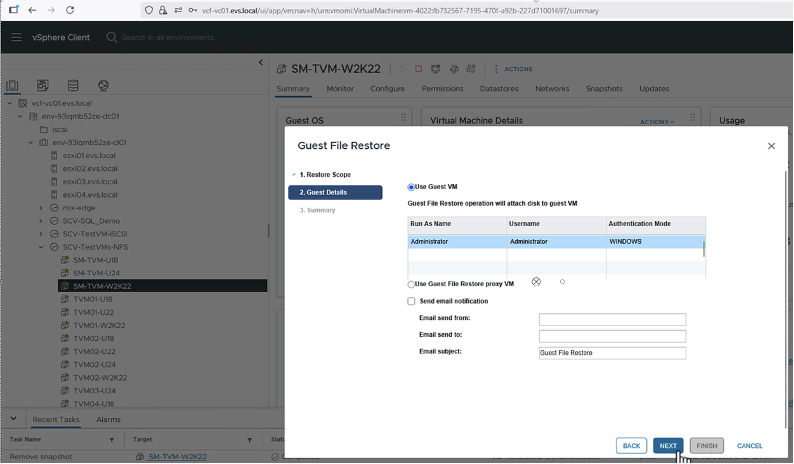
Task: Select the Use Guest VM option
Action: (x=411, y=187)
